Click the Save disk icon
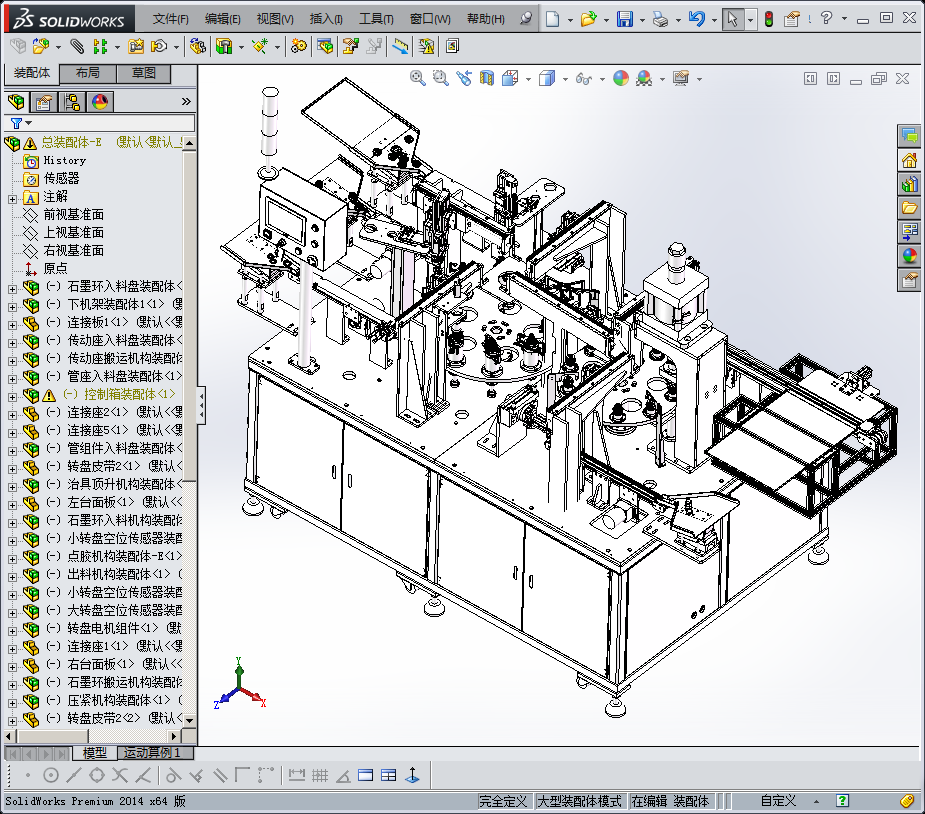Image resolution: width=925 pixels, height=814 pixels. [x=625, y=19]
